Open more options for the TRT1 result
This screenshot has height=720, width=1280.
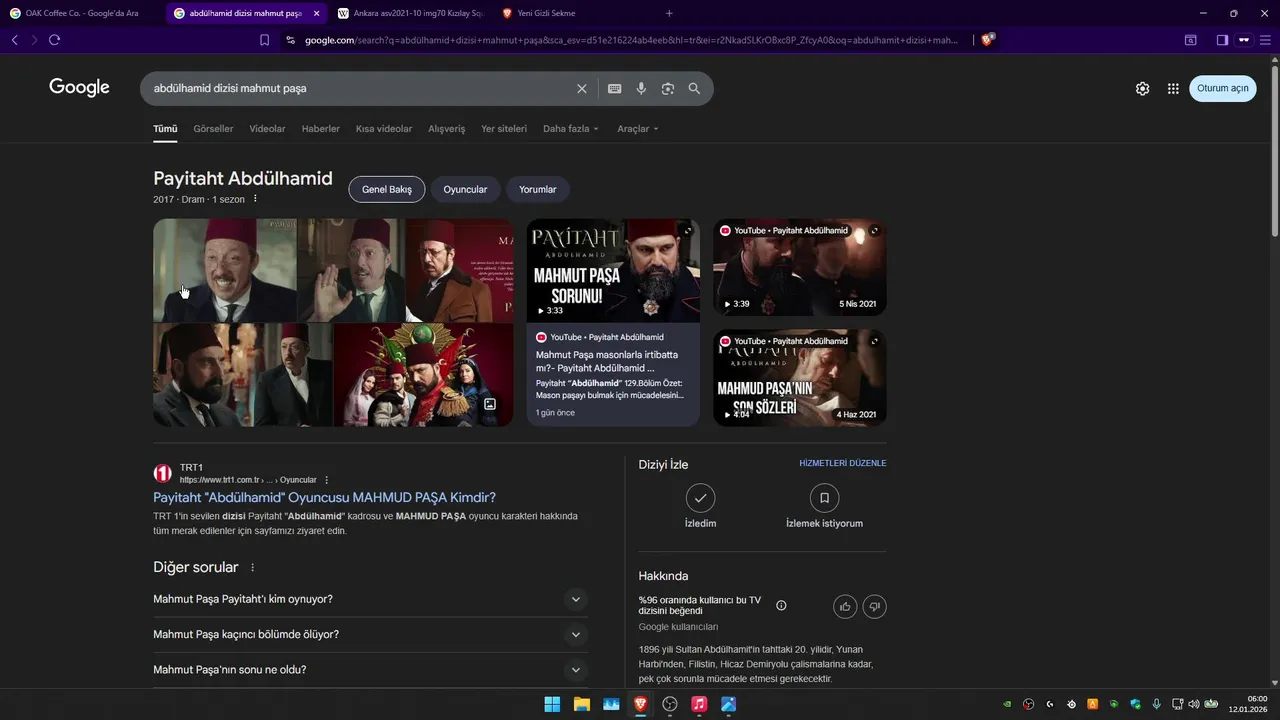point(326,480)
